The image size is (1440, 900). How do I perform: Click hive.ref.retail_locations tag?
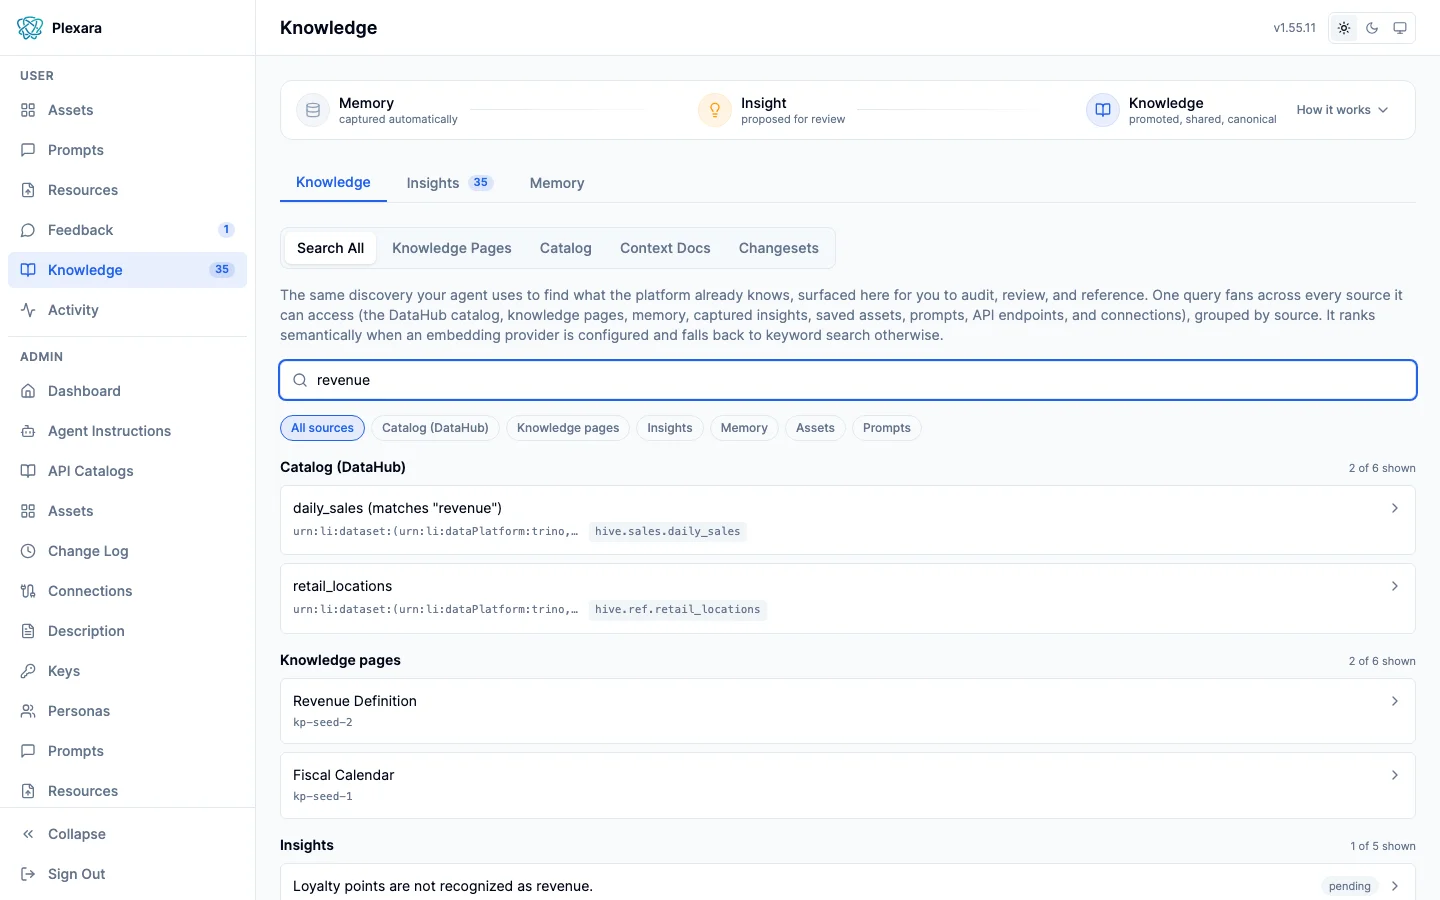[677, 610]
